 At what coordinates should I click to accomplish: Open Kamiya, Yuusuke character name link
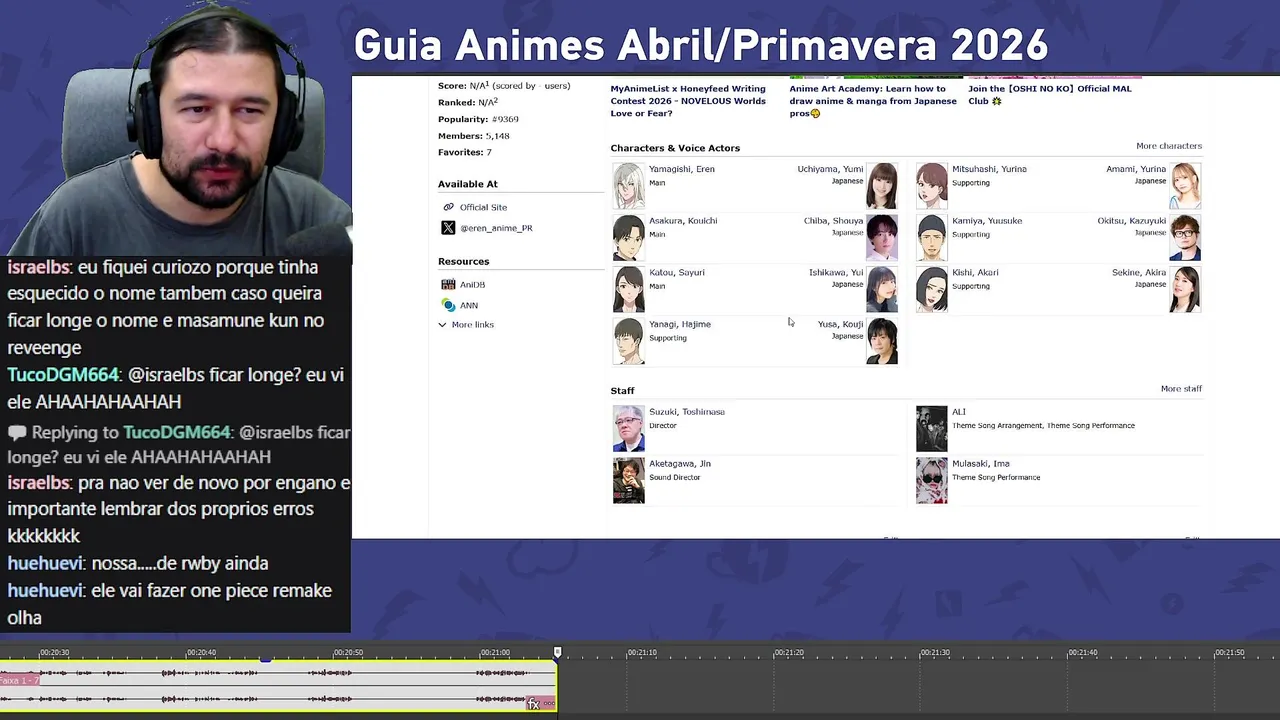tap(987, 221)
